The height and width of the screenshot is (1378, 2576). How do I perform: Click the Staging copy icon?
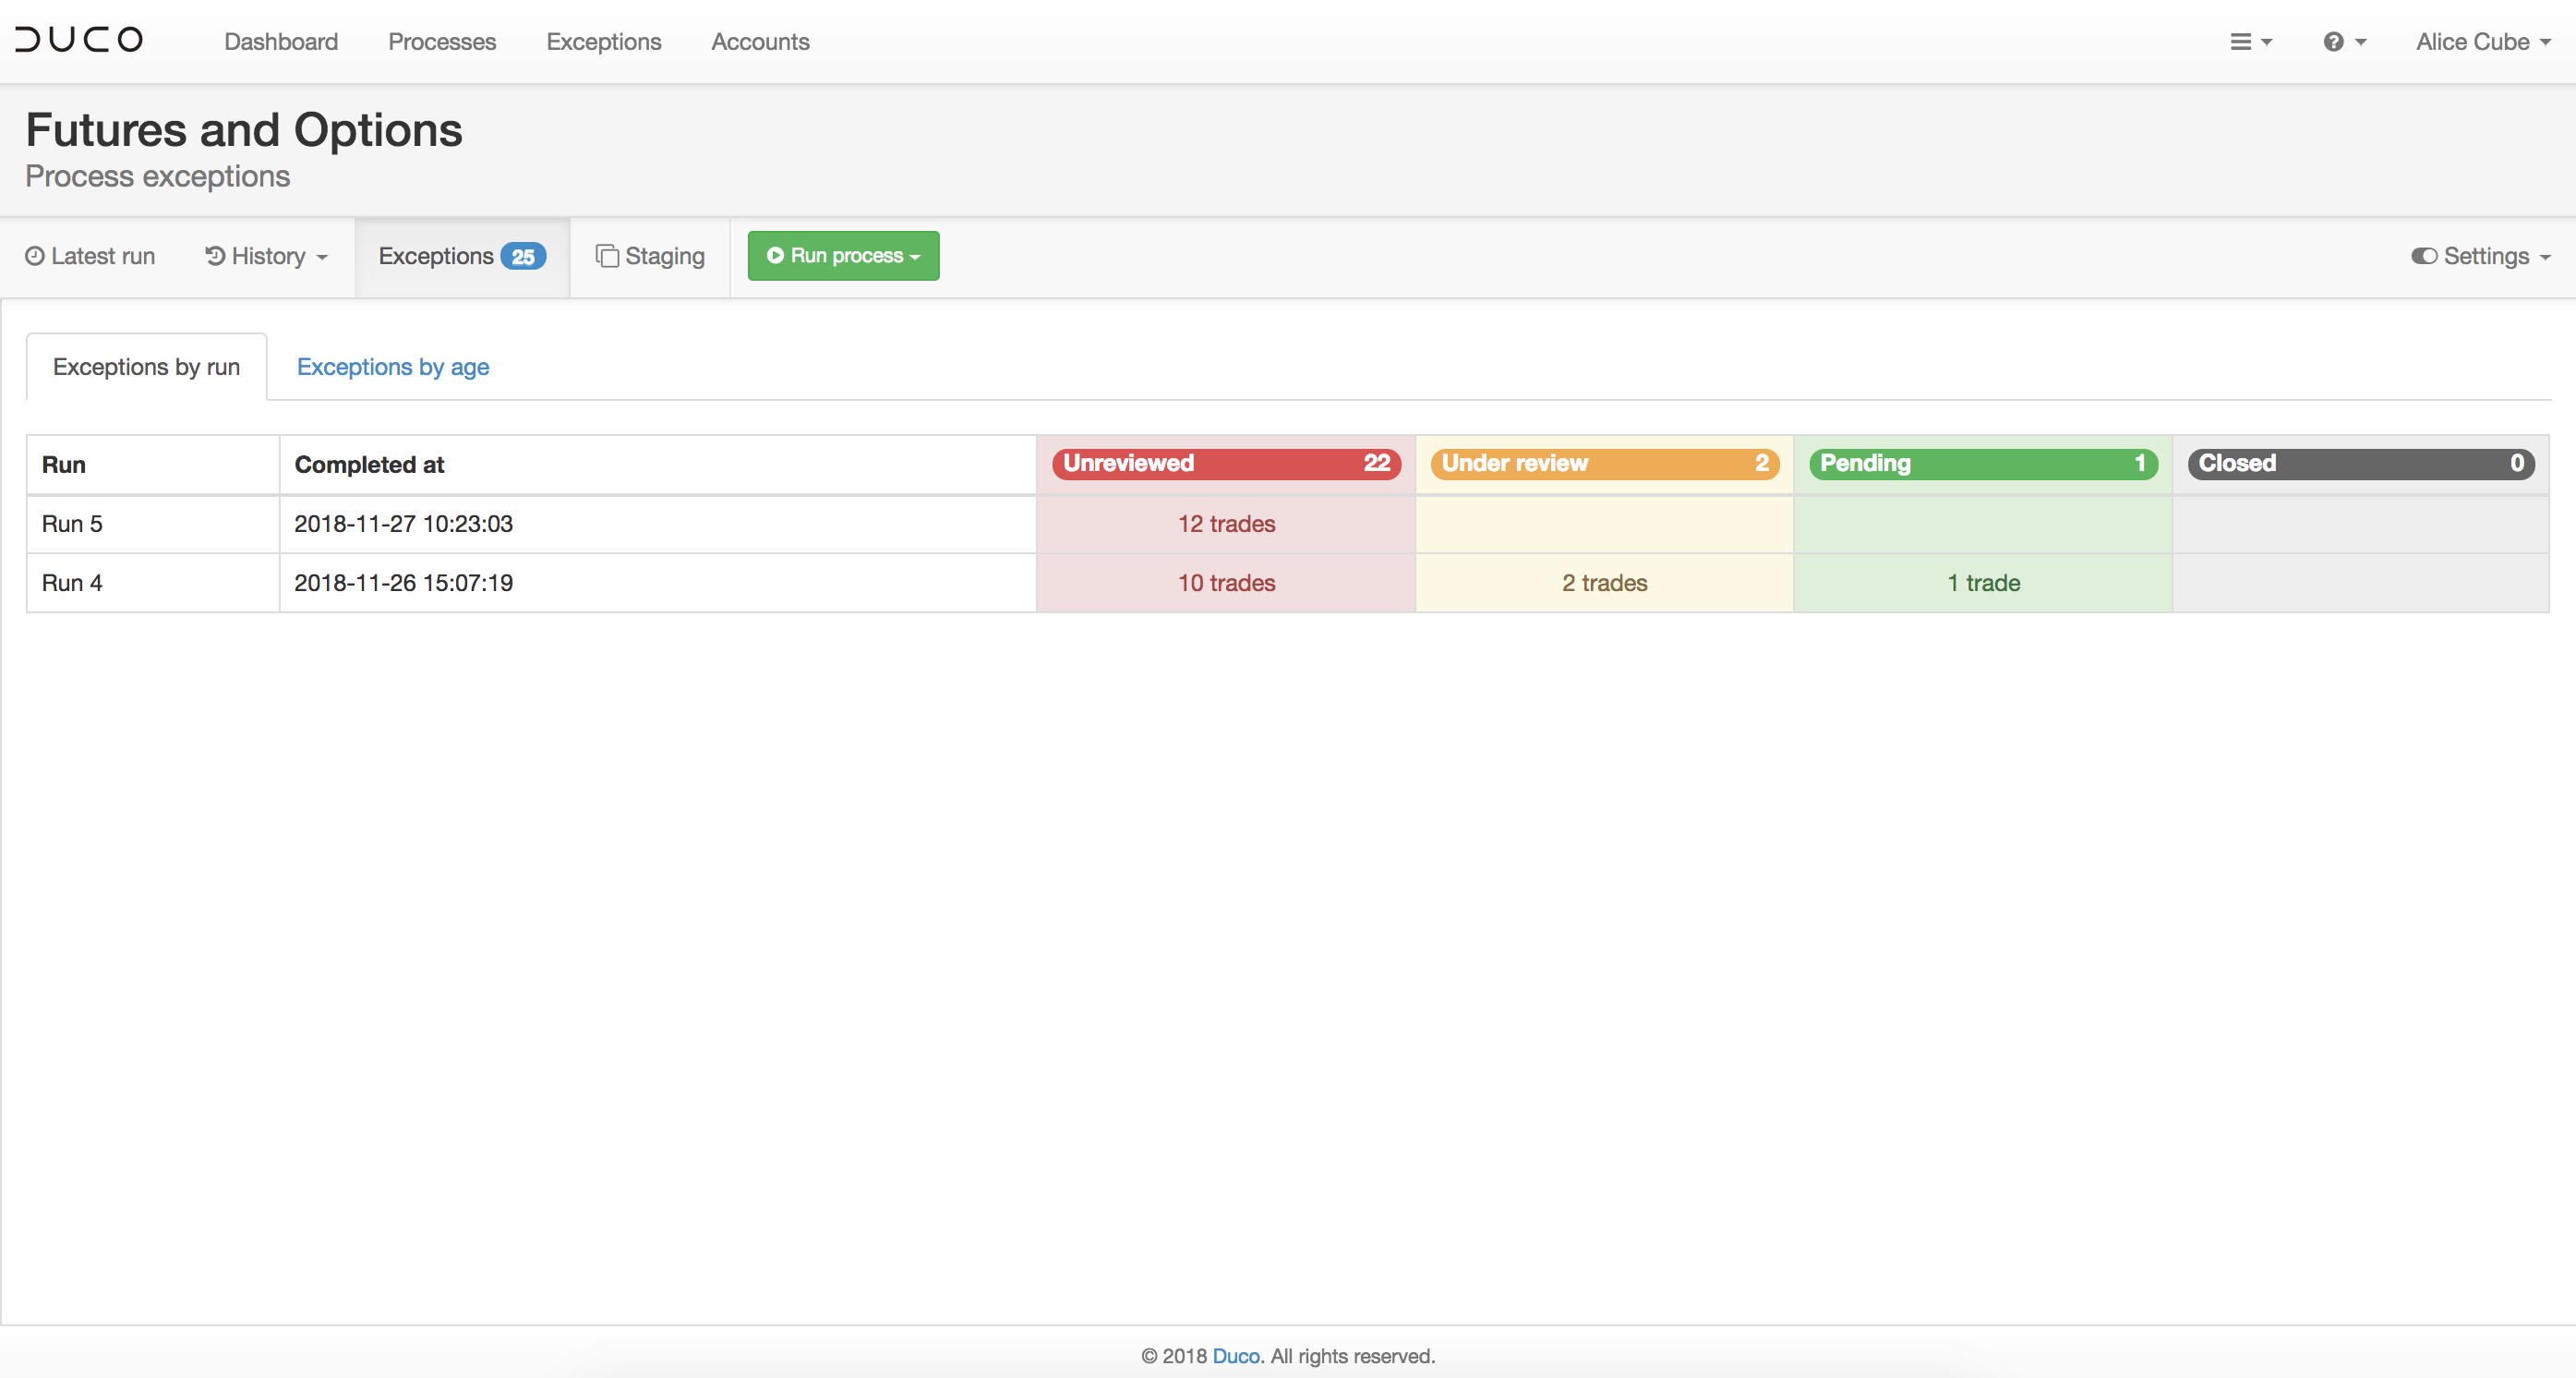[607, 256]
